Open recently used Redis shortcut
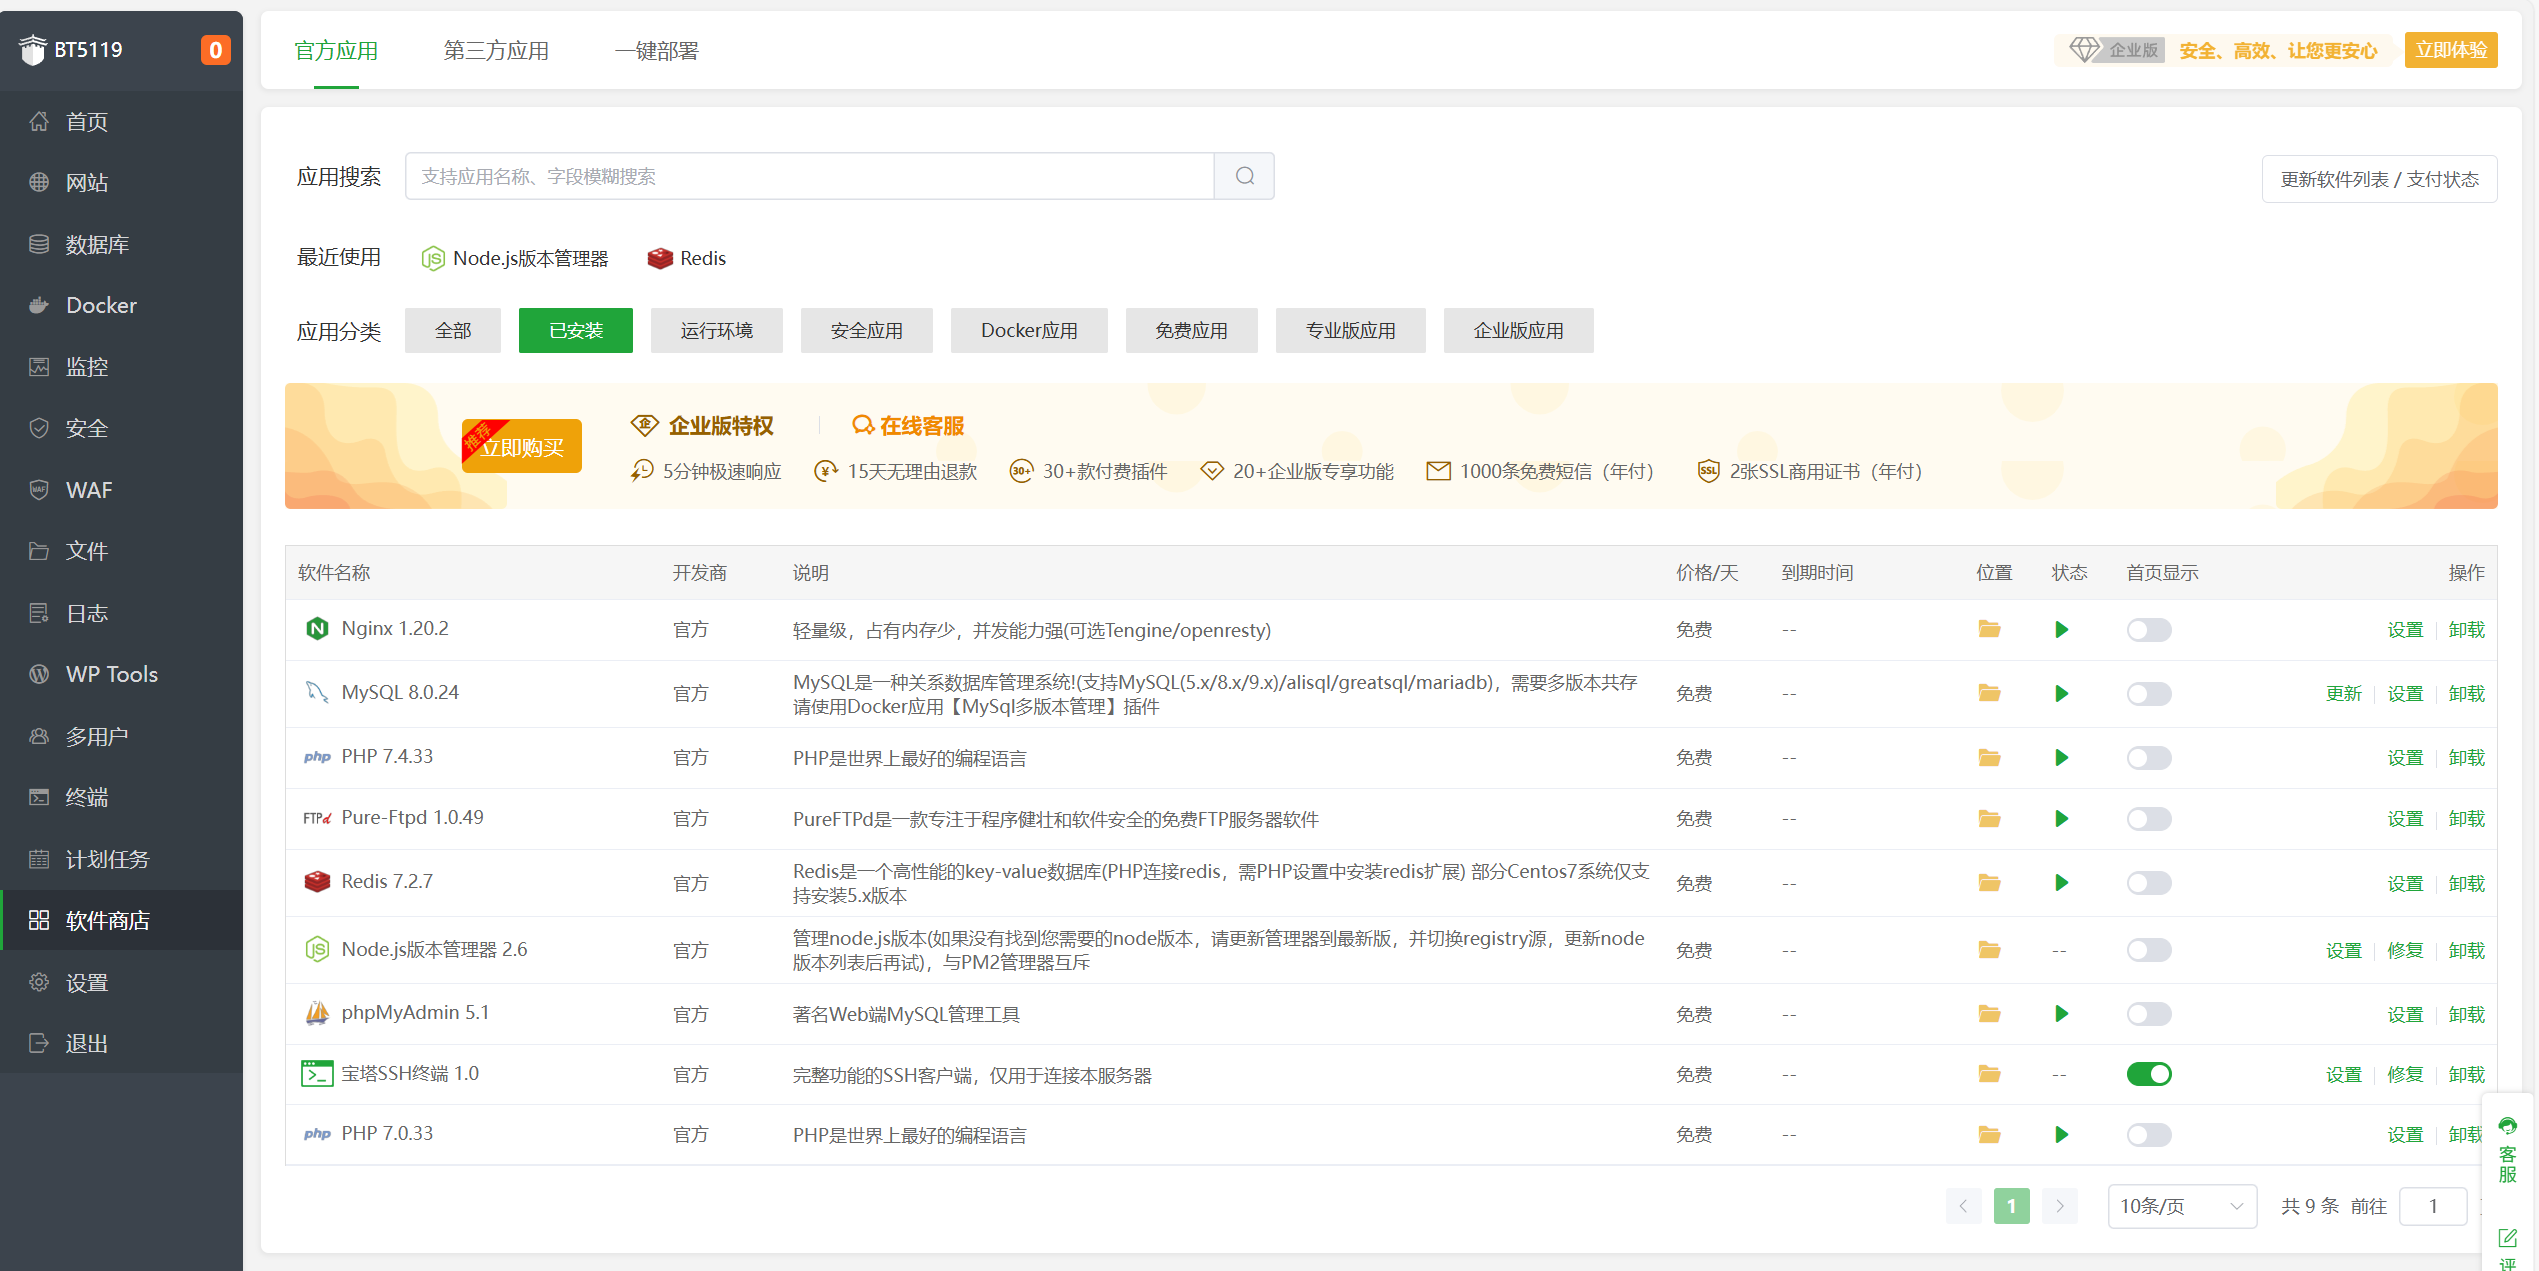 click(687, 258)
